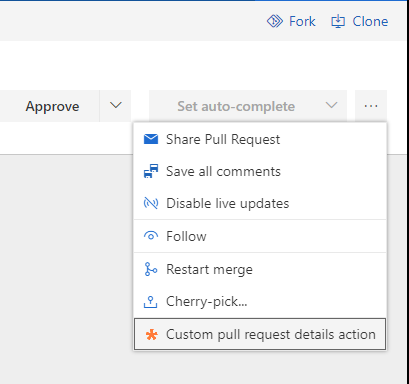Follow this pull request
This screenshot has height=384, width=409.
[x=260, y=236]
